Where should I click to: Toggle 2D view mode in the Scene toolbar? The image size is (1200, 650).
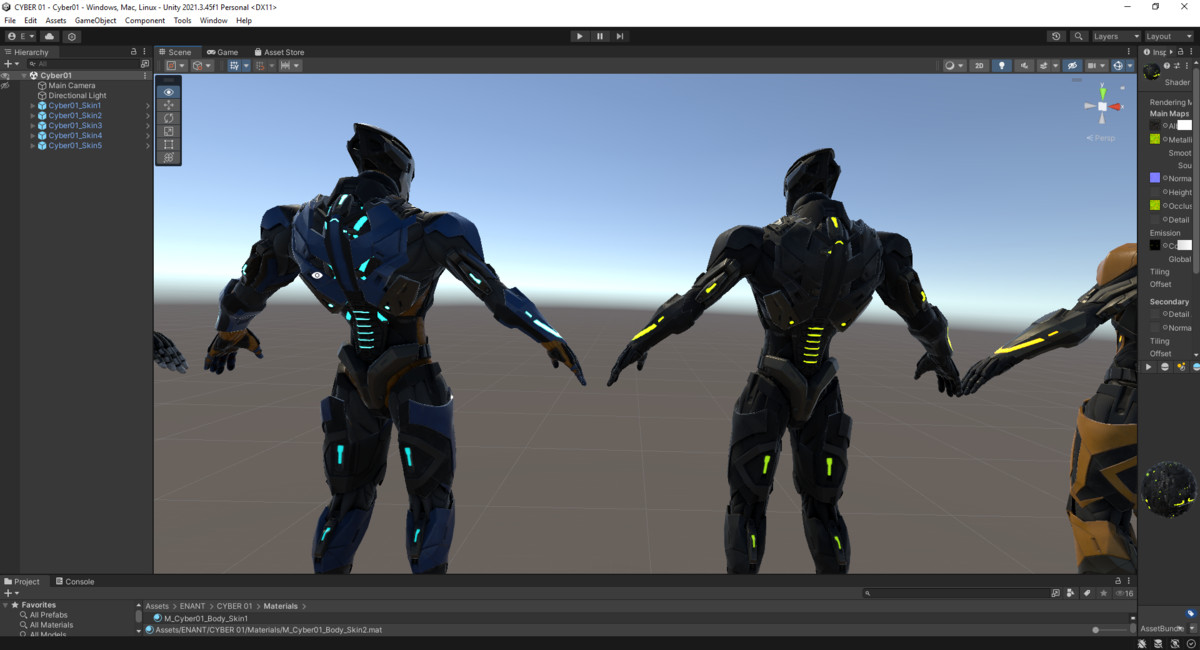coord(978,66)
